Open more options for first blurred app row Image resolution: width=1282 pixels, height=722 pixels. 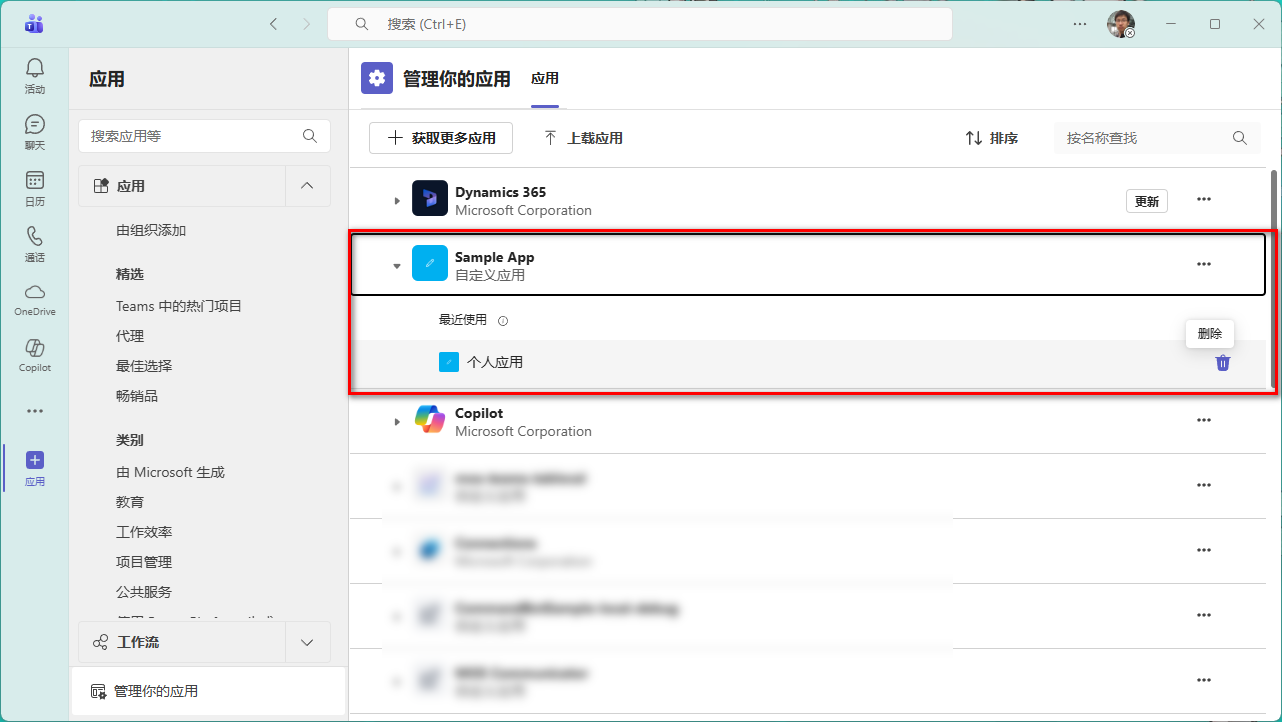pyautogui.click(x=1204, y=485)
